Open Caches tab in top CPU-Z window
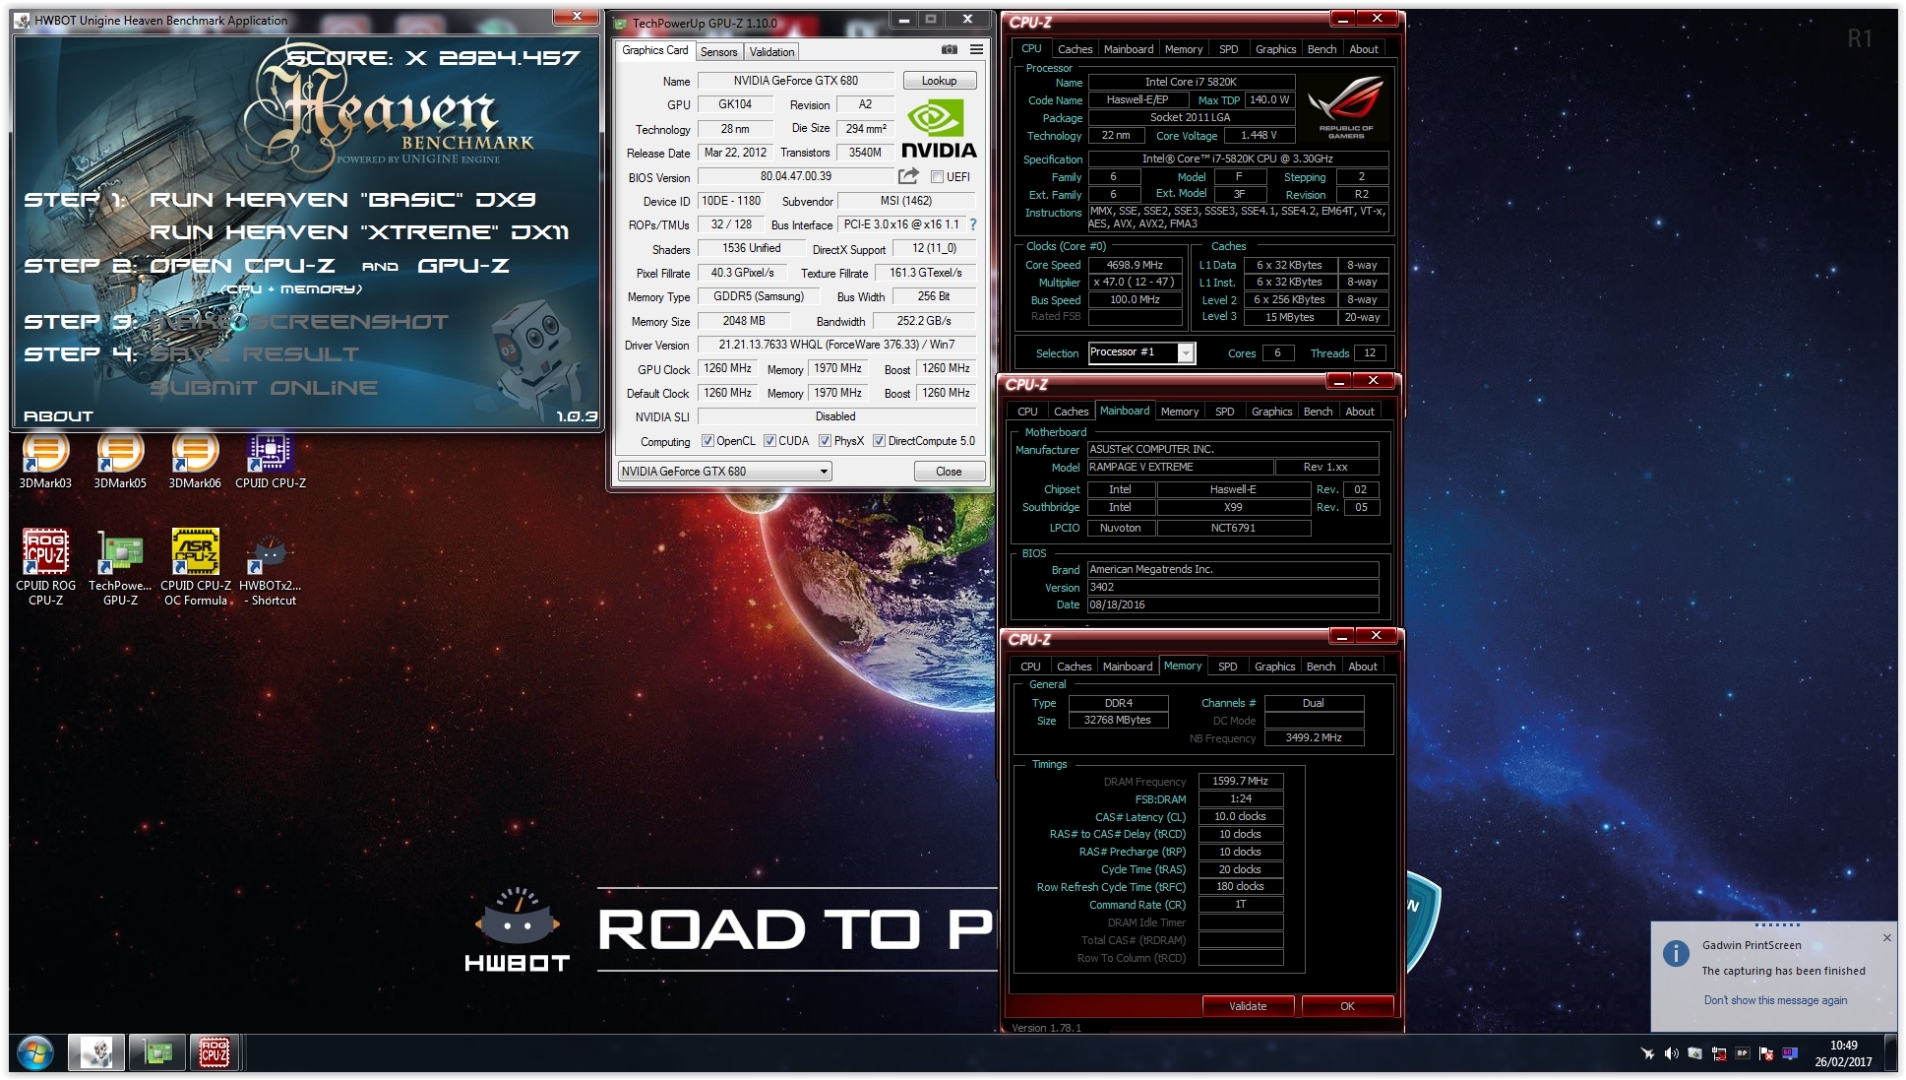This screenshot has width=1906, height=1080. coord(1075,49)
